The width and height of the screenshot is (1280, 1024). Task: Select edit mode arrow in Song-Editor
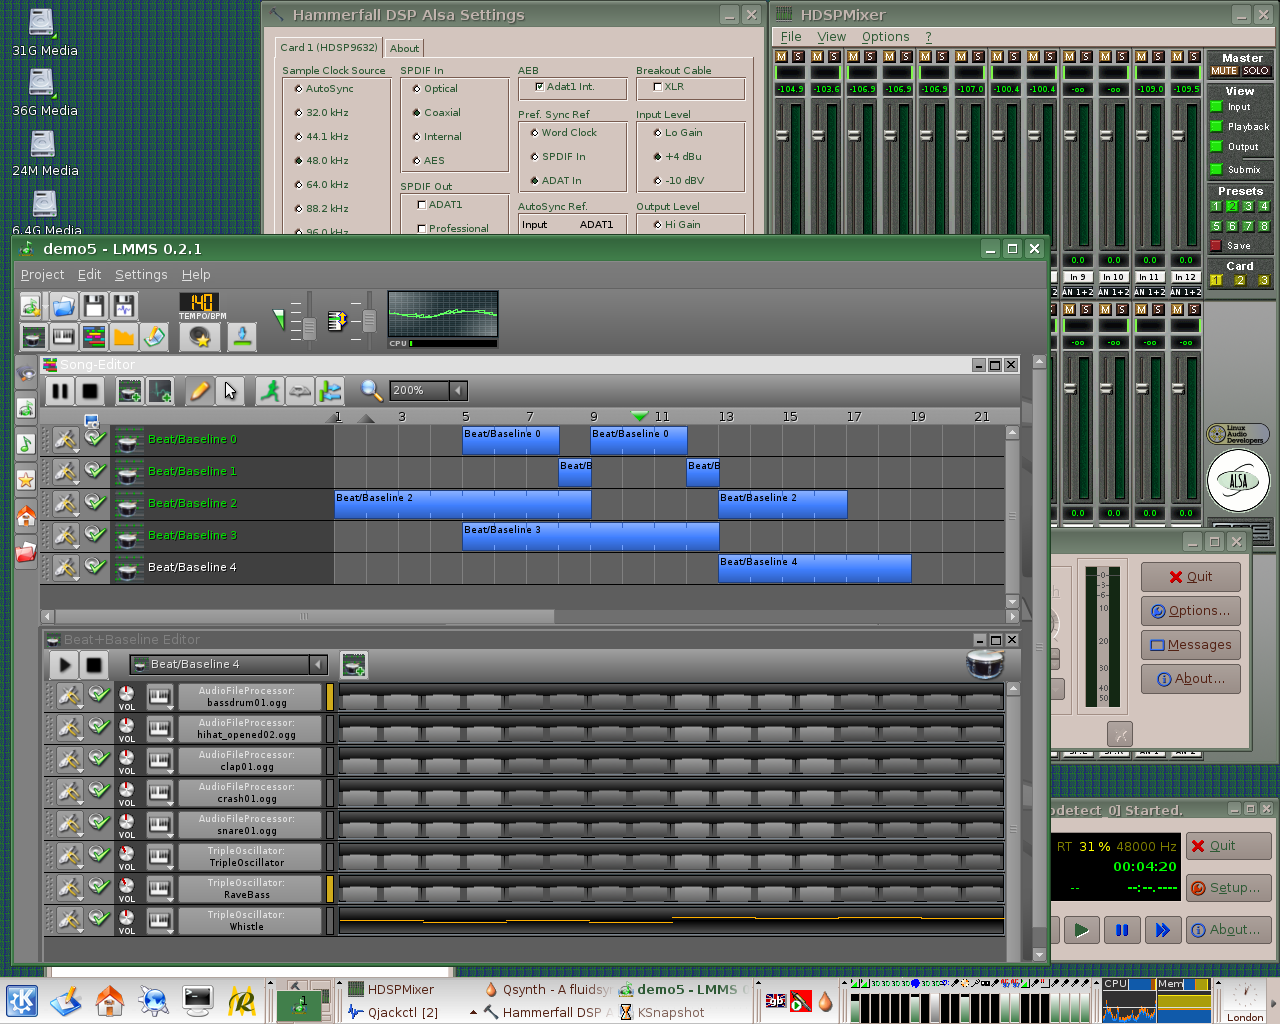[x=230, y=391]
